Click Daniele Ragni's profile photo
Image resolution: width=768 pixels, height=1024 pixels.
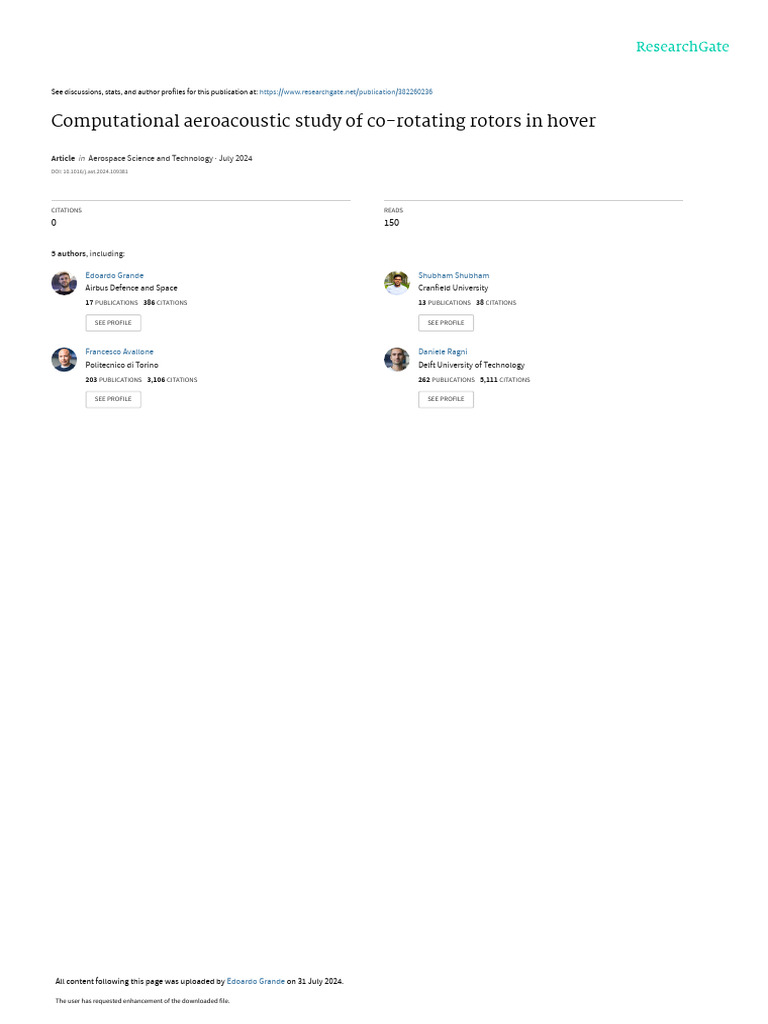point(397,360)
